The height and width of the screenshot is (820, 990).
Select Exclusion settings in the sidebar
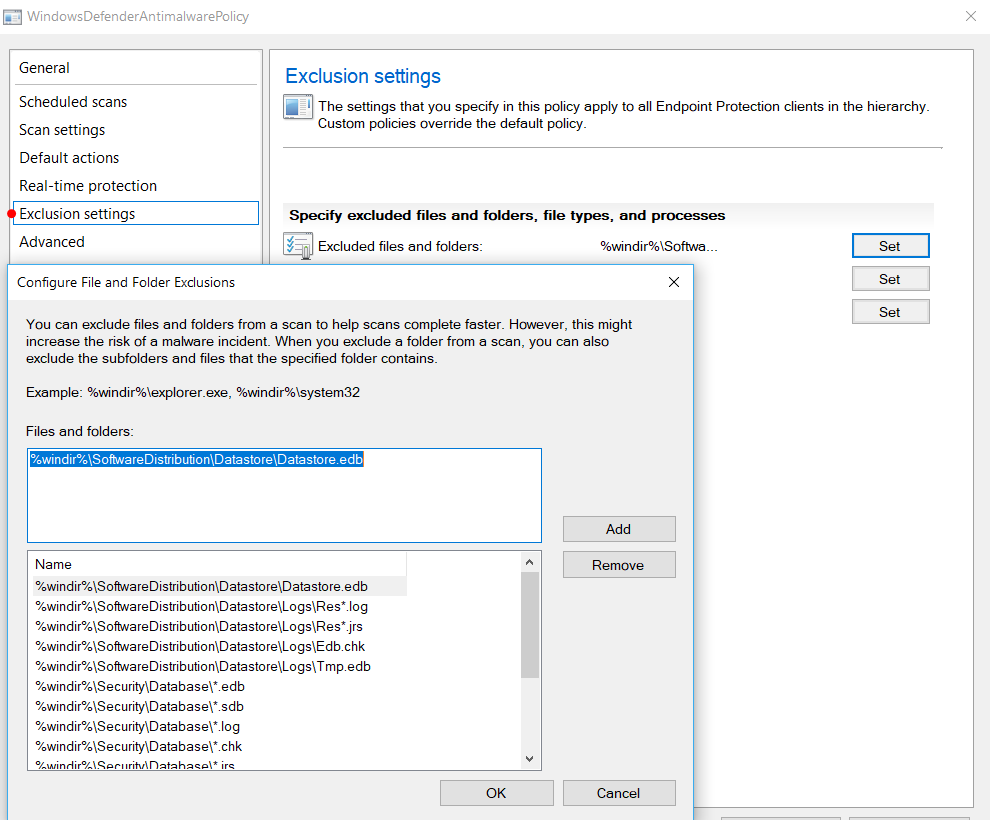tap(135, 213)
